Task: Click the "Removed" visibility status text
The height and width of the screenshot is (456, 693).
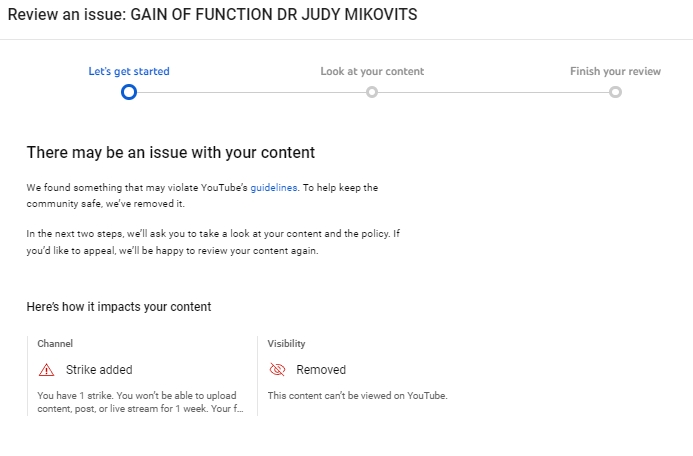Action: [321, 370]
